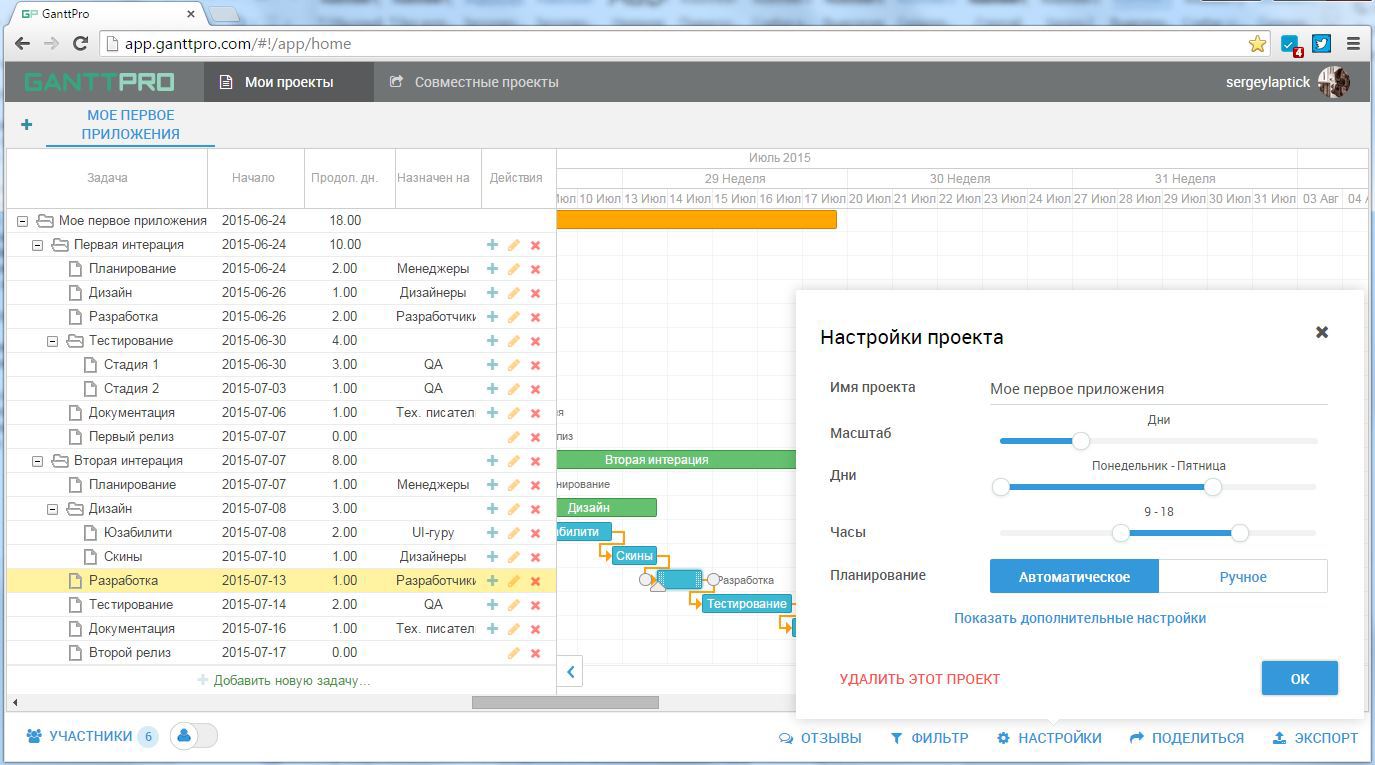Delete the Тестирование 2015-07-14 task

click(x=536, y=605)
